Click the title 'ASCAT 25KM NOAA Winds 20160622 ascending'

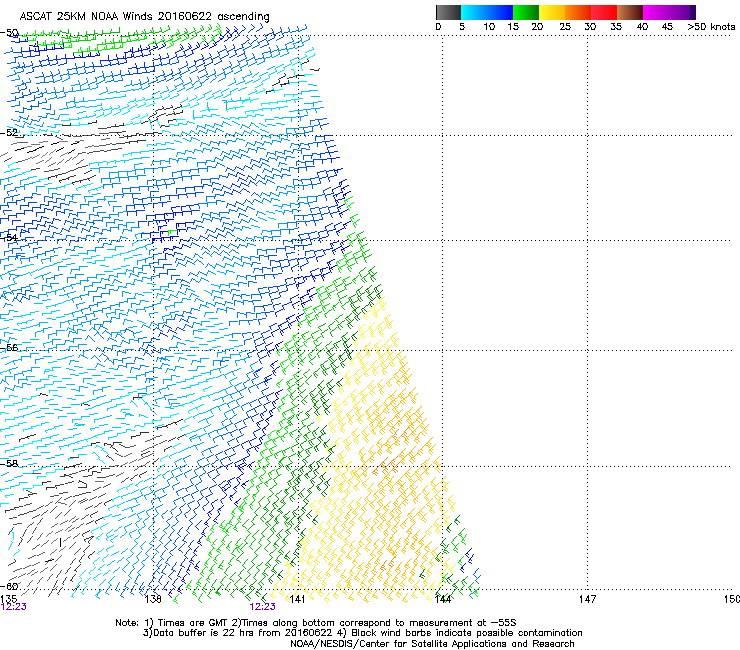(x=144, y=17)
